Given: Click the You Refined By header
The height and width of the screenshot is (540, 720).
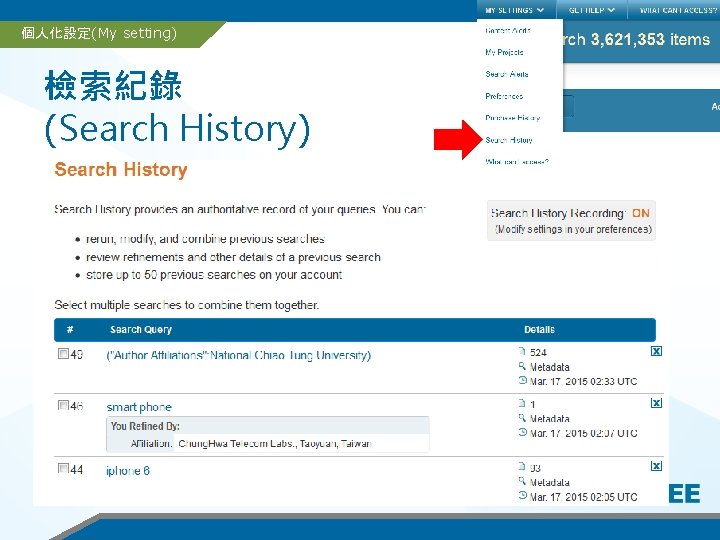Looking at the screenshot, I should tap(145, 426).
